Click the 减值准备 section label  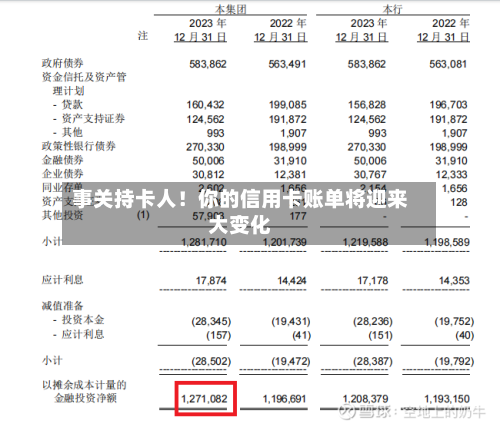[63, 306]
